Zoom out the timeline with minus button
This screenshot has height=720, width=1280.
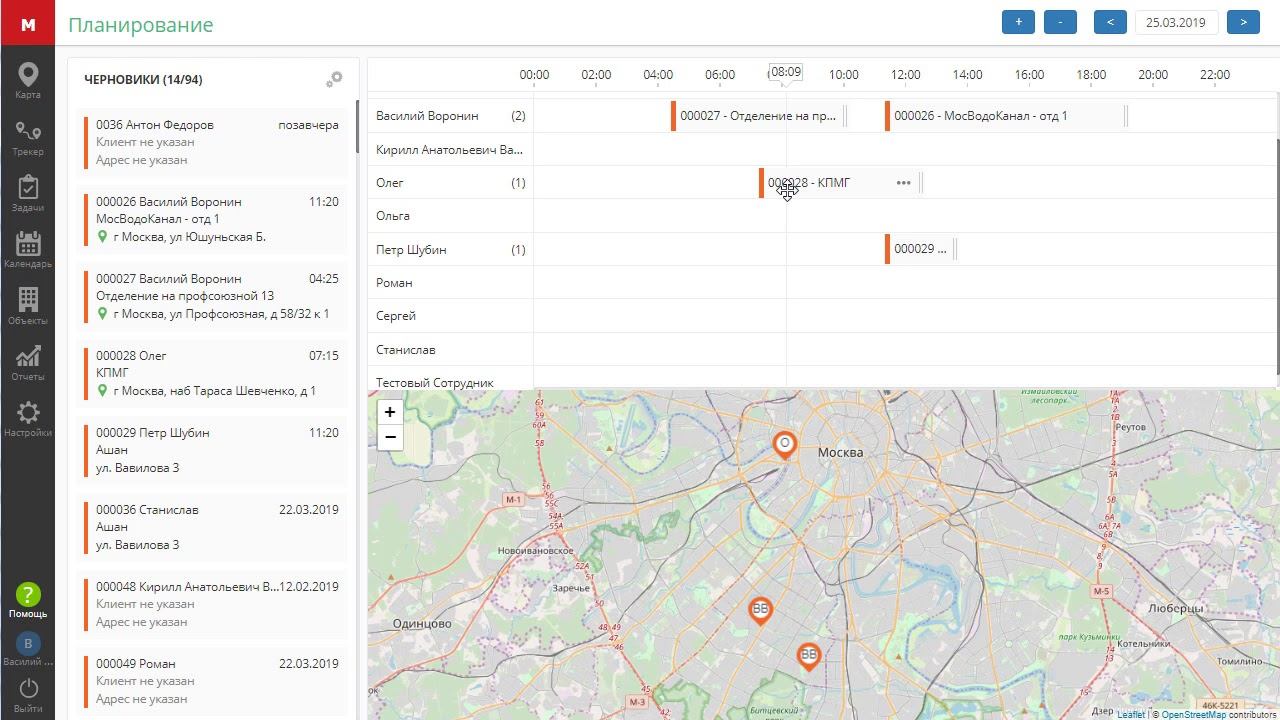(x=1060, y=22)
